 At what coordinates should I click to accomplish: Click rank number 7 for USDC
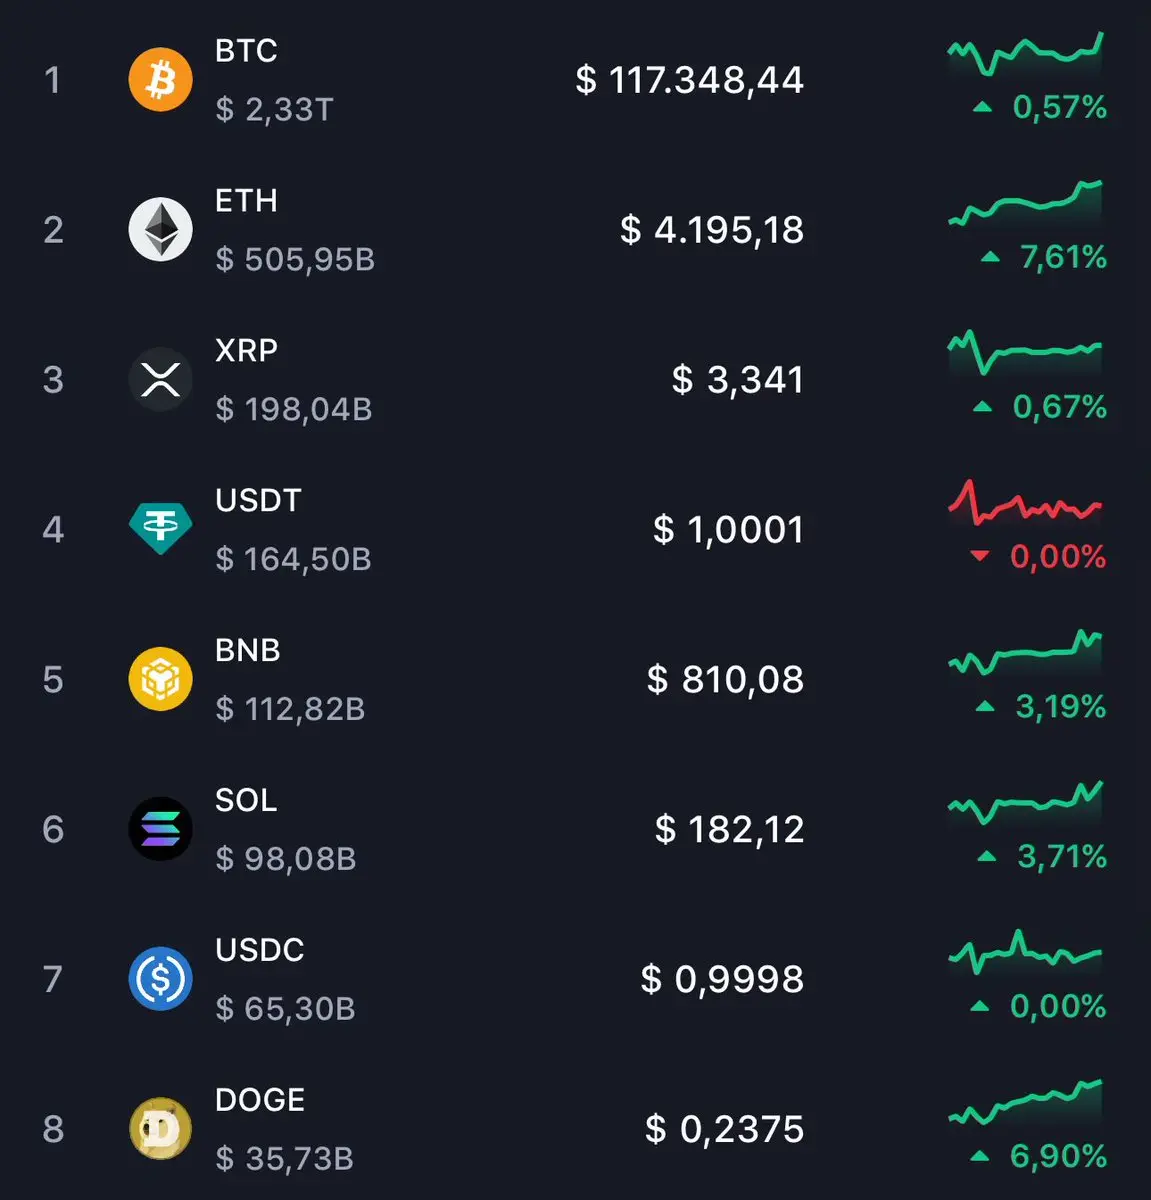tap(53, 979)
